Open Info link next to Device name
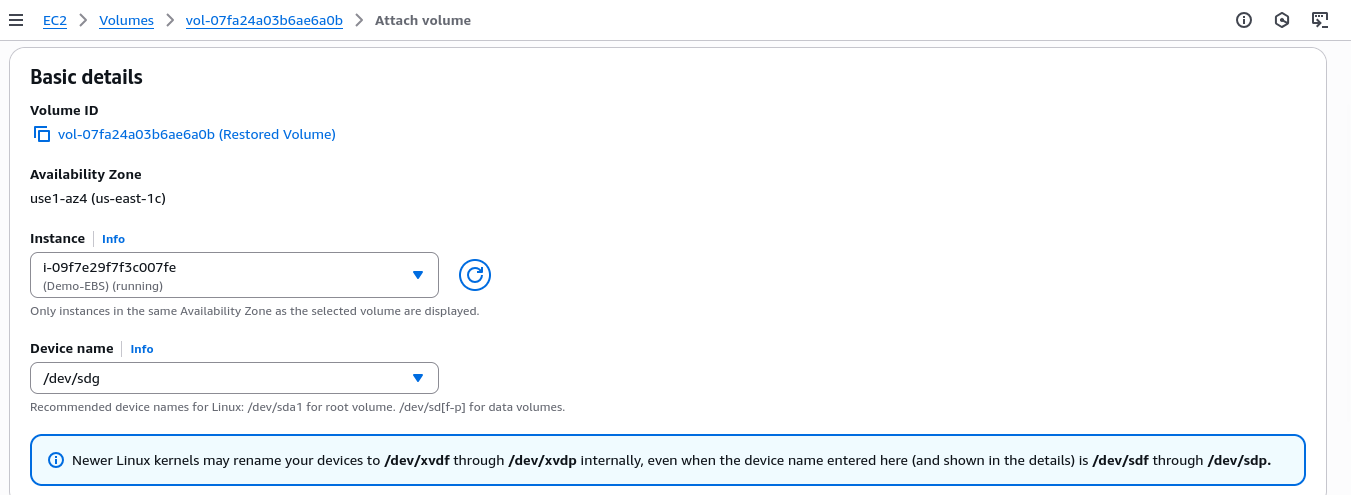Viewport: 1351px width, 495px height. click(142, 349)
